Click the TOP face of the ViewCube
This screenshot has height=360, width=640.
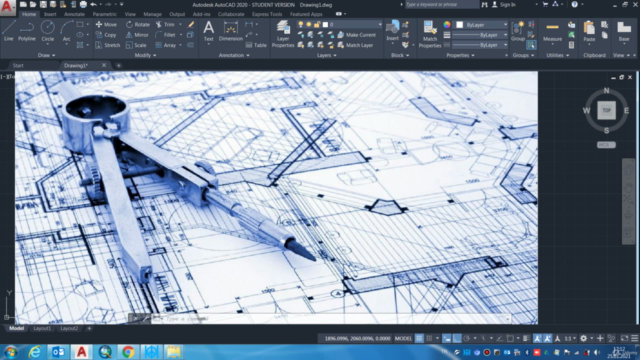point(607,110)
